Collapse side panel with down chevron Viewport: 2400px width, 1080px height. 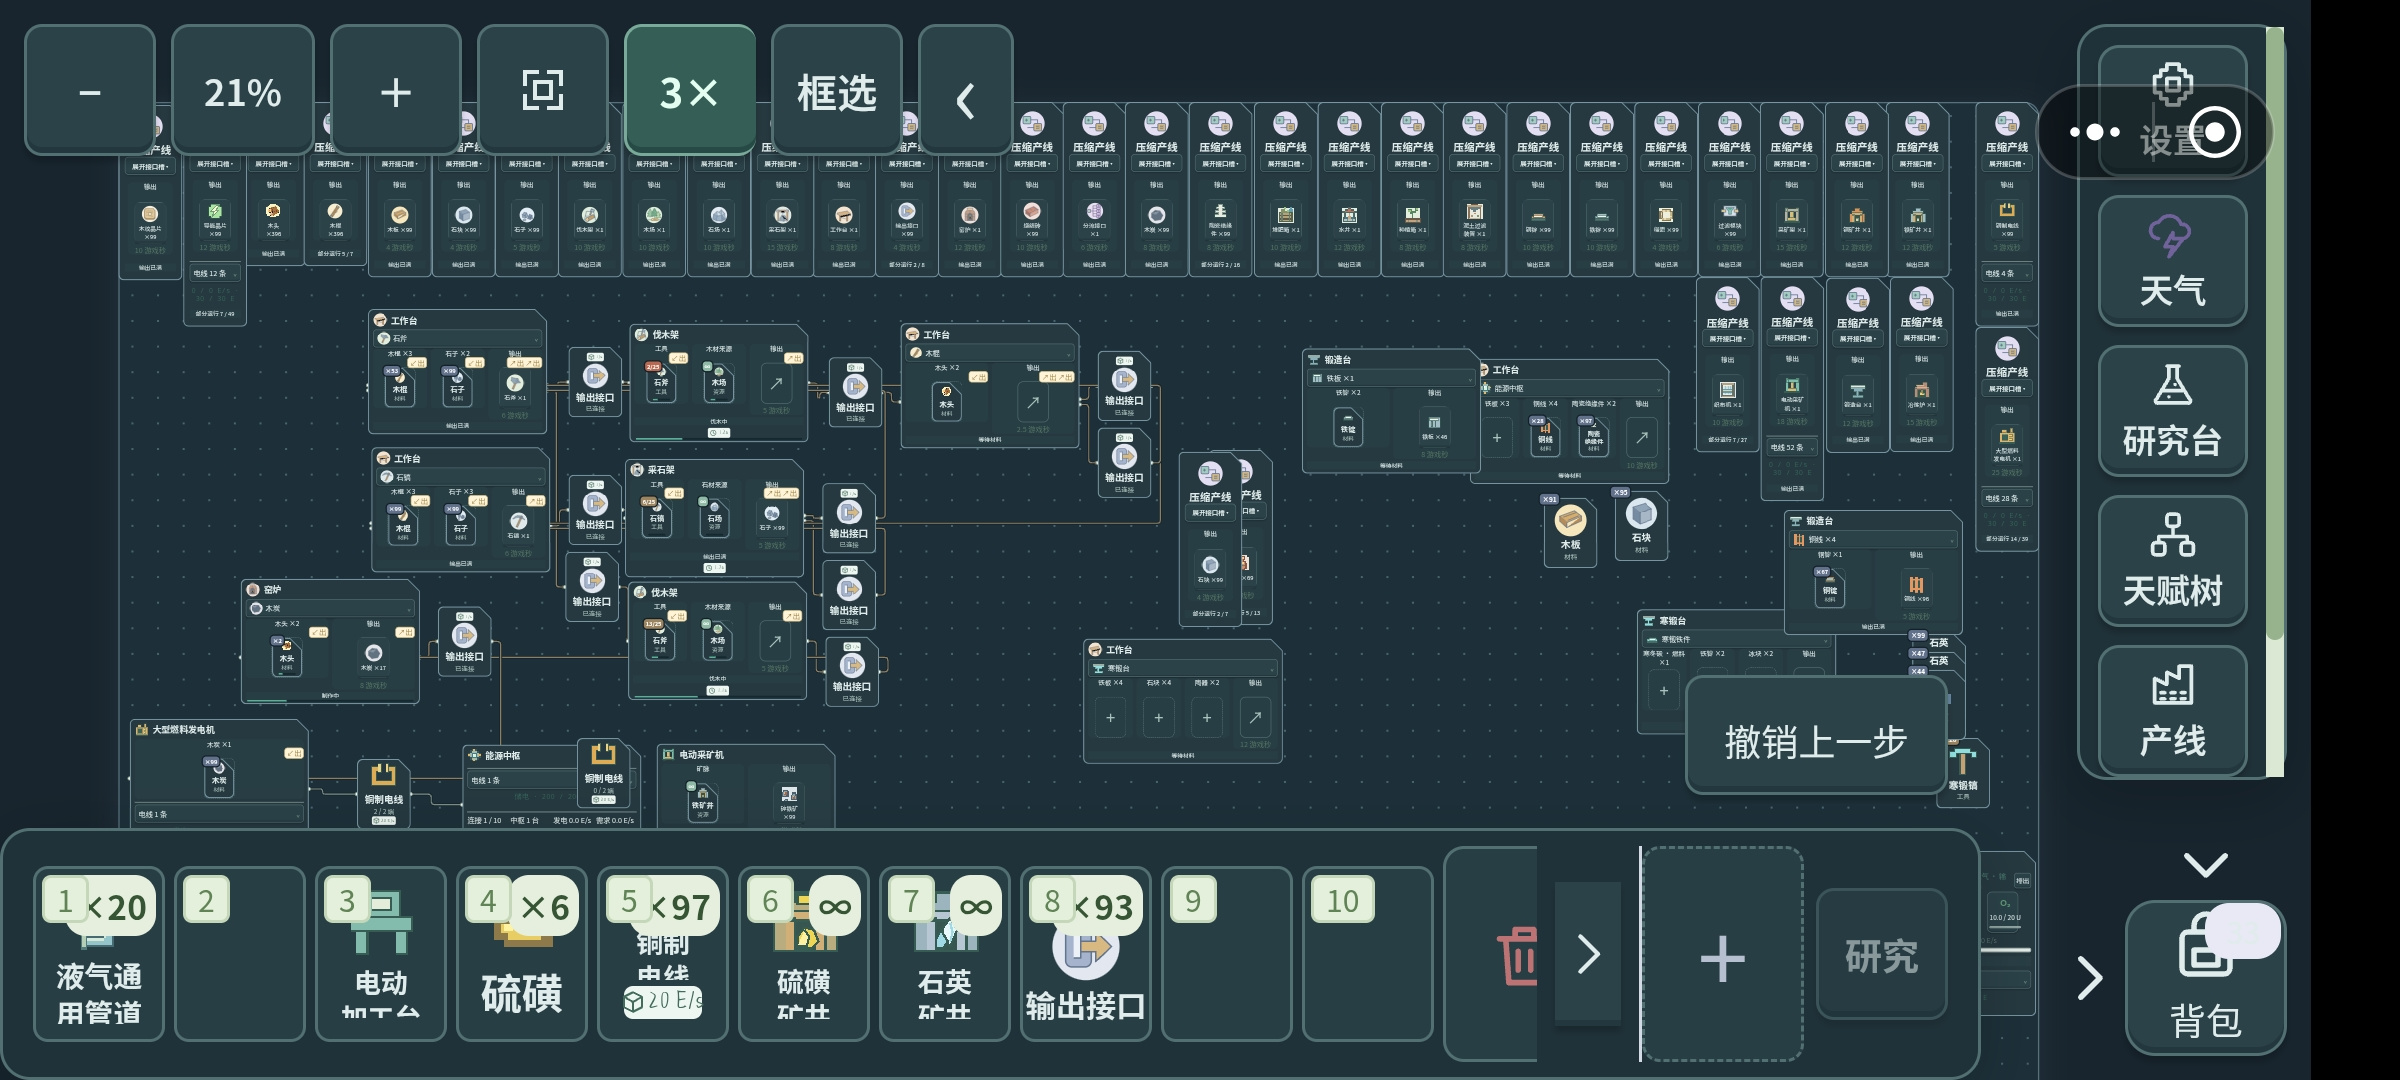pos(2206,864)
